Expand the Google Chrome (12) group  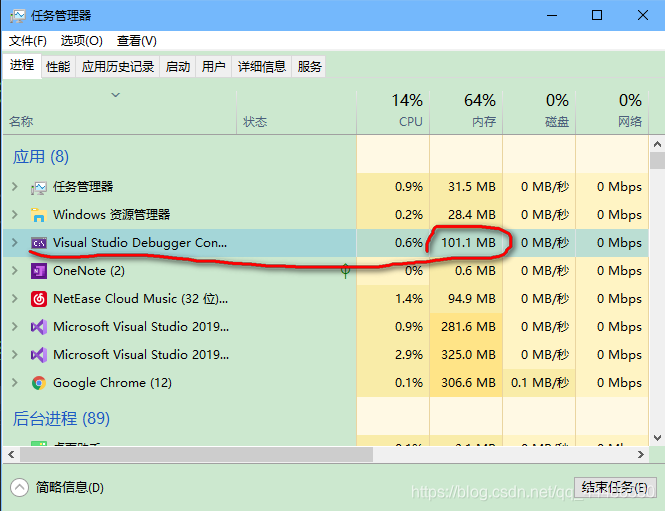pos(15,383)
